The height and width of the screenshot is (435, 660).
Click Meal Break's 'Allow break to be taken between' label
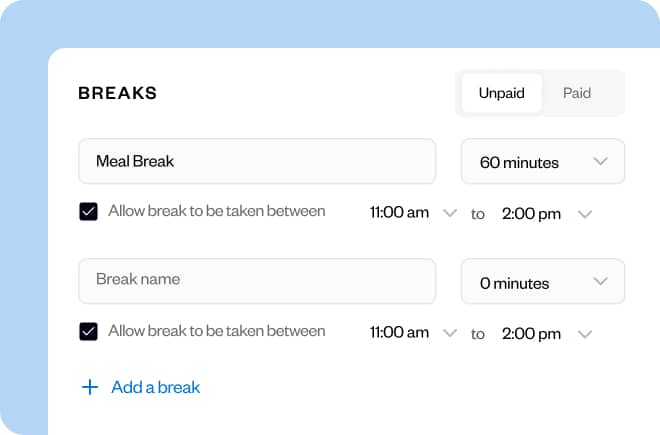tap(216, 212)
